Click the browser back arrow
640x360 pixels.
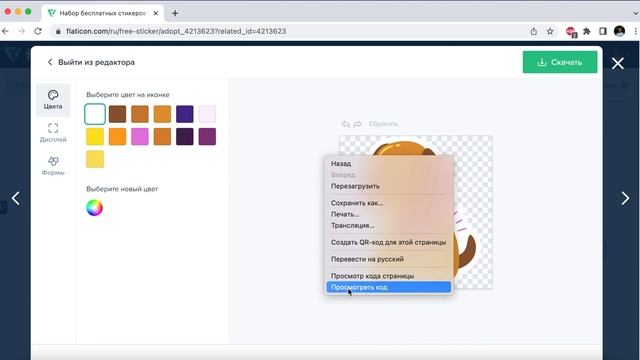tap(5, 31)
